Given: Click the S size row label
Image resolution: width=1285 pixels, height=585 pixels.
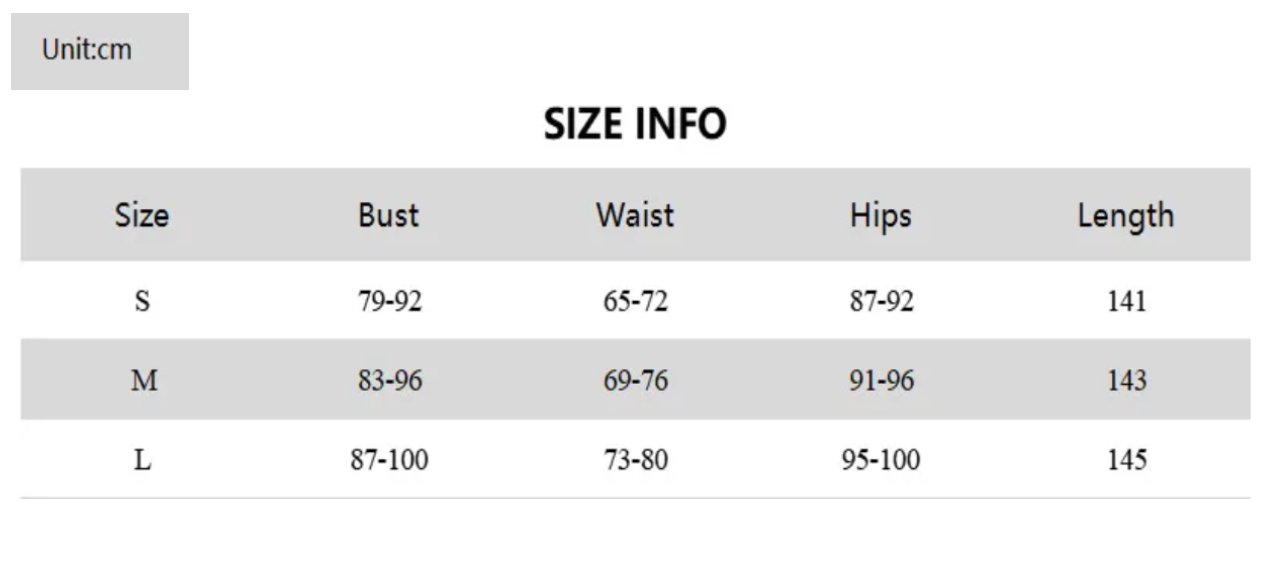Looking at the screenshot, I should pos(143,301).
